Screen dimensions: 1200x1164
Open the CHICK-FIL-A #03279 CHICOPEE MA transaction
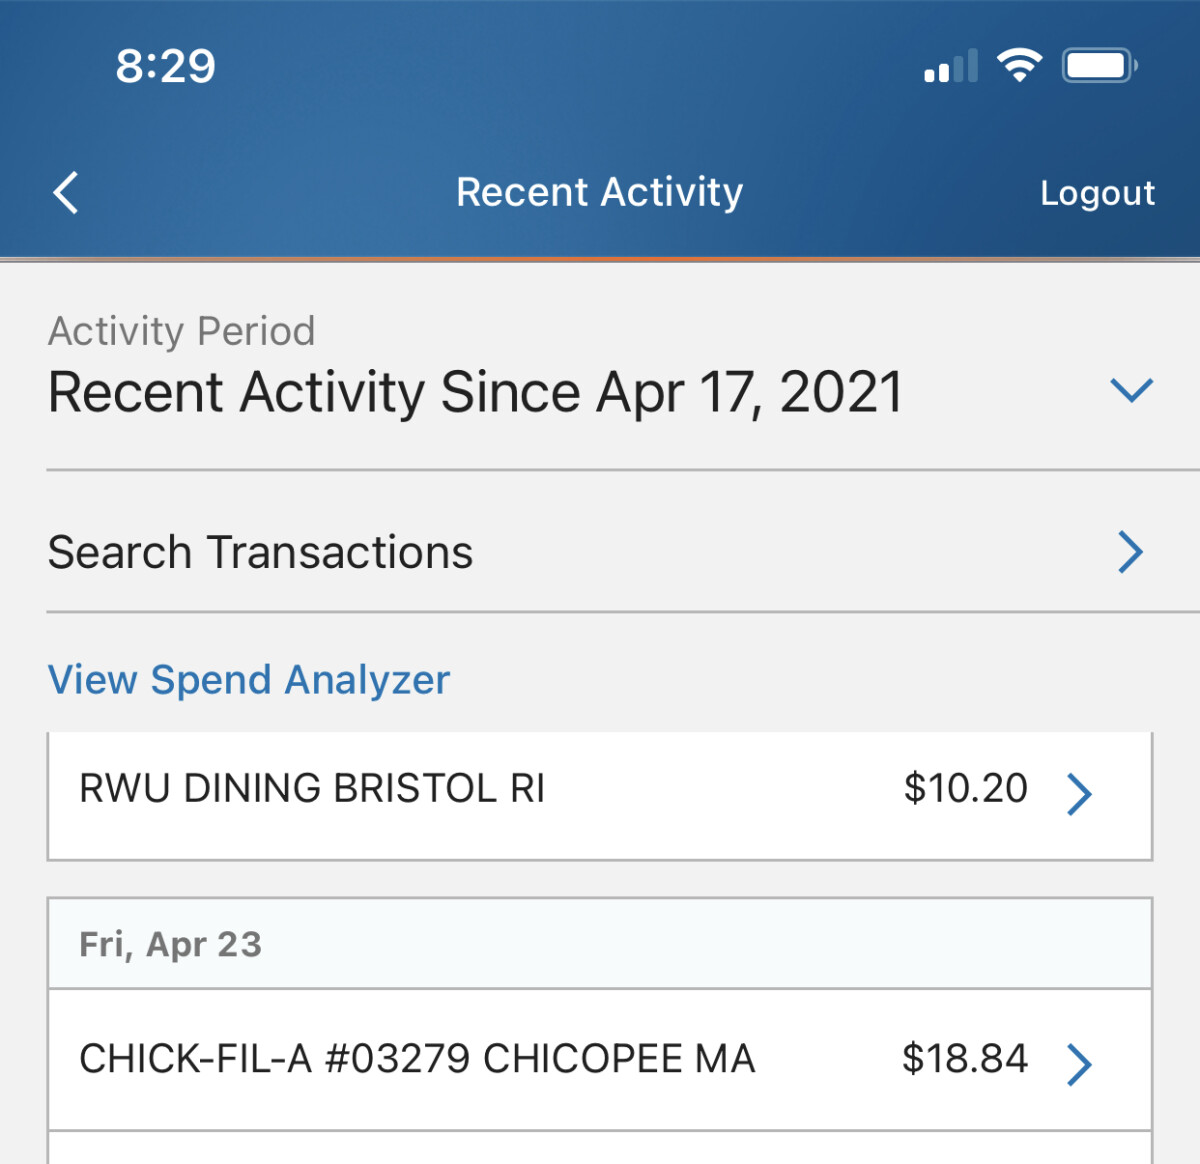coord(417,1059)
